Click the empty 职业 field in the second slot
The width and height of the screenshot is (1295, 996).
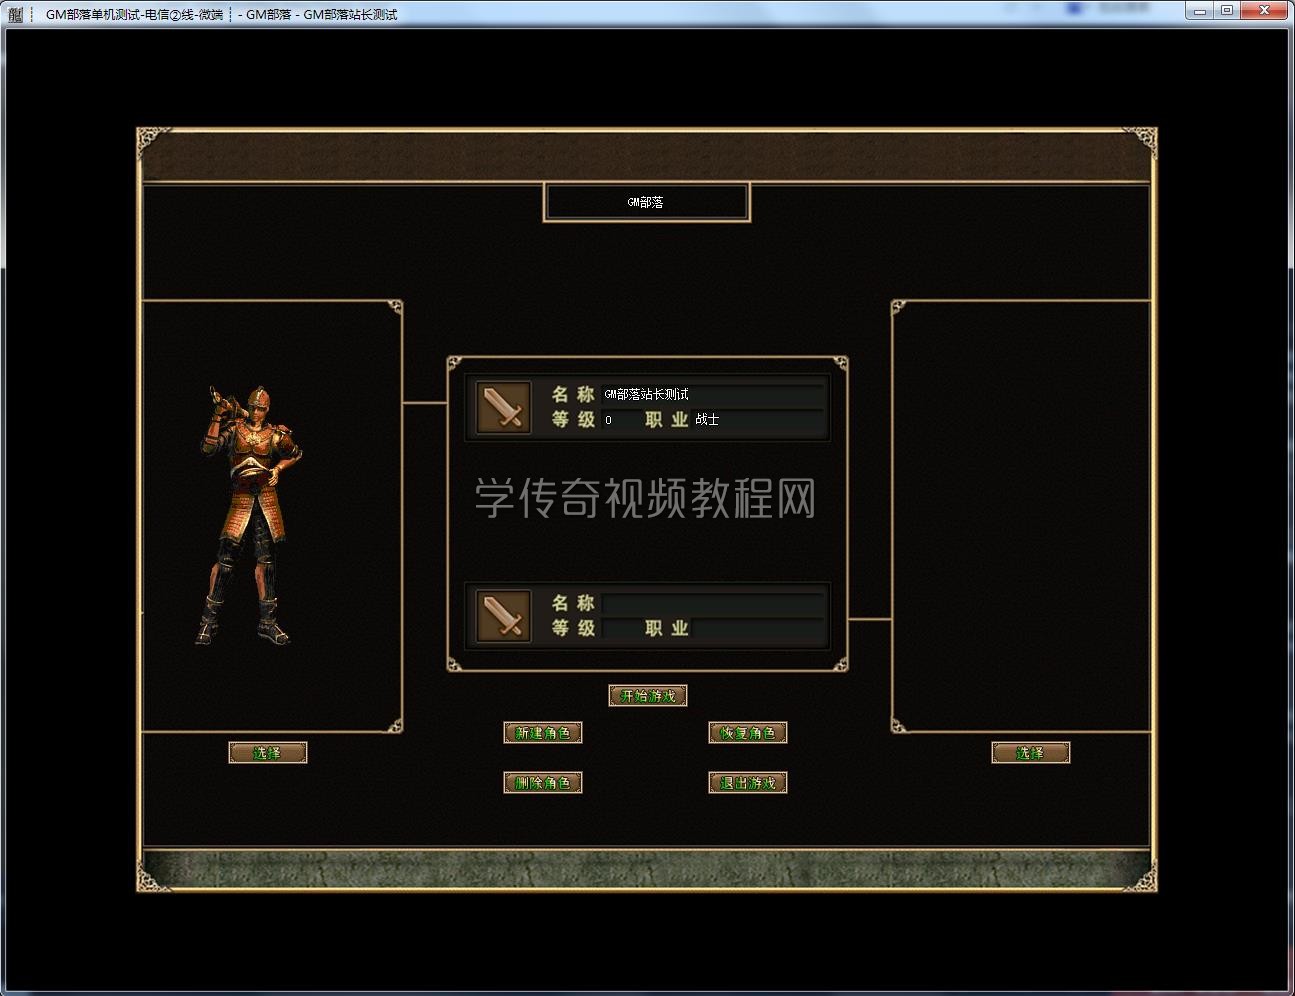(758, 628)
